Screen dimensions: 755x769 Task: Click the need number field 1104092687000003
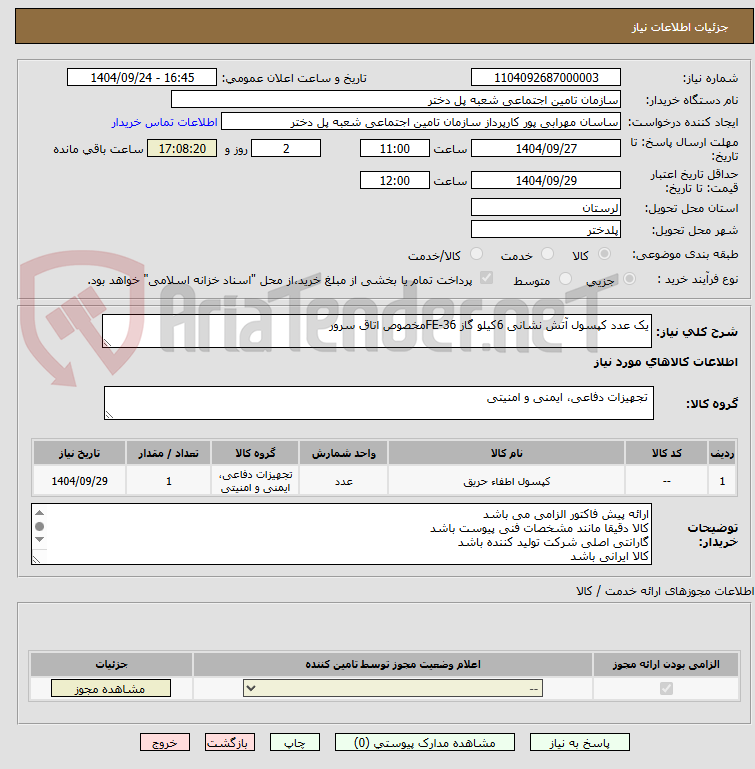[546, 77]
